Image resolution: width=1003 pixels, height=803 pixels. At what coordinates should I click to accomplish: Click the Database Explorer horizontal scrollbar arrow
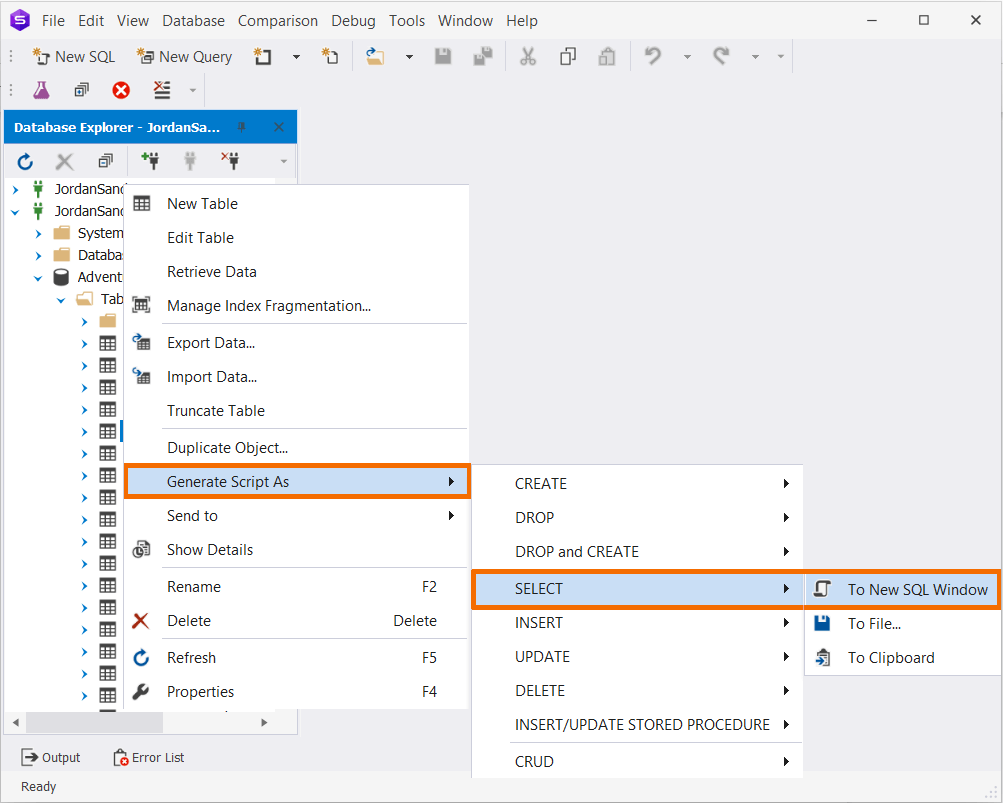[x=15, y=721]
